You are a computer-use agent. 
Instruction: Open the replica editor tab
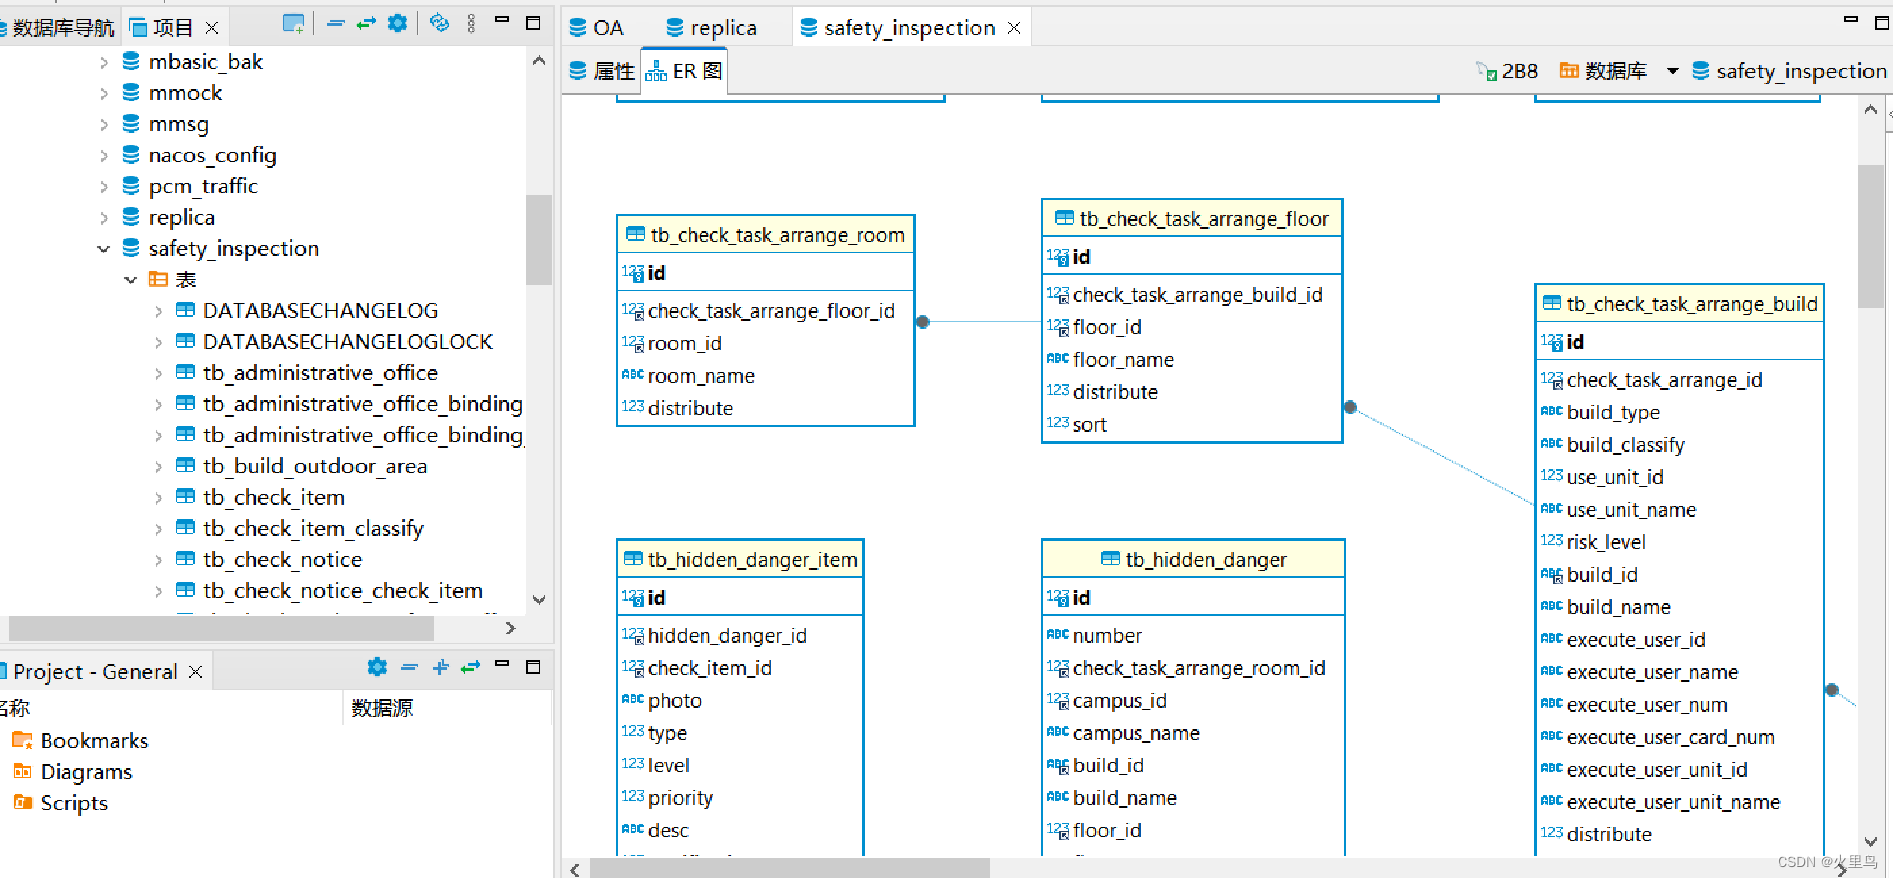(711, 28)
